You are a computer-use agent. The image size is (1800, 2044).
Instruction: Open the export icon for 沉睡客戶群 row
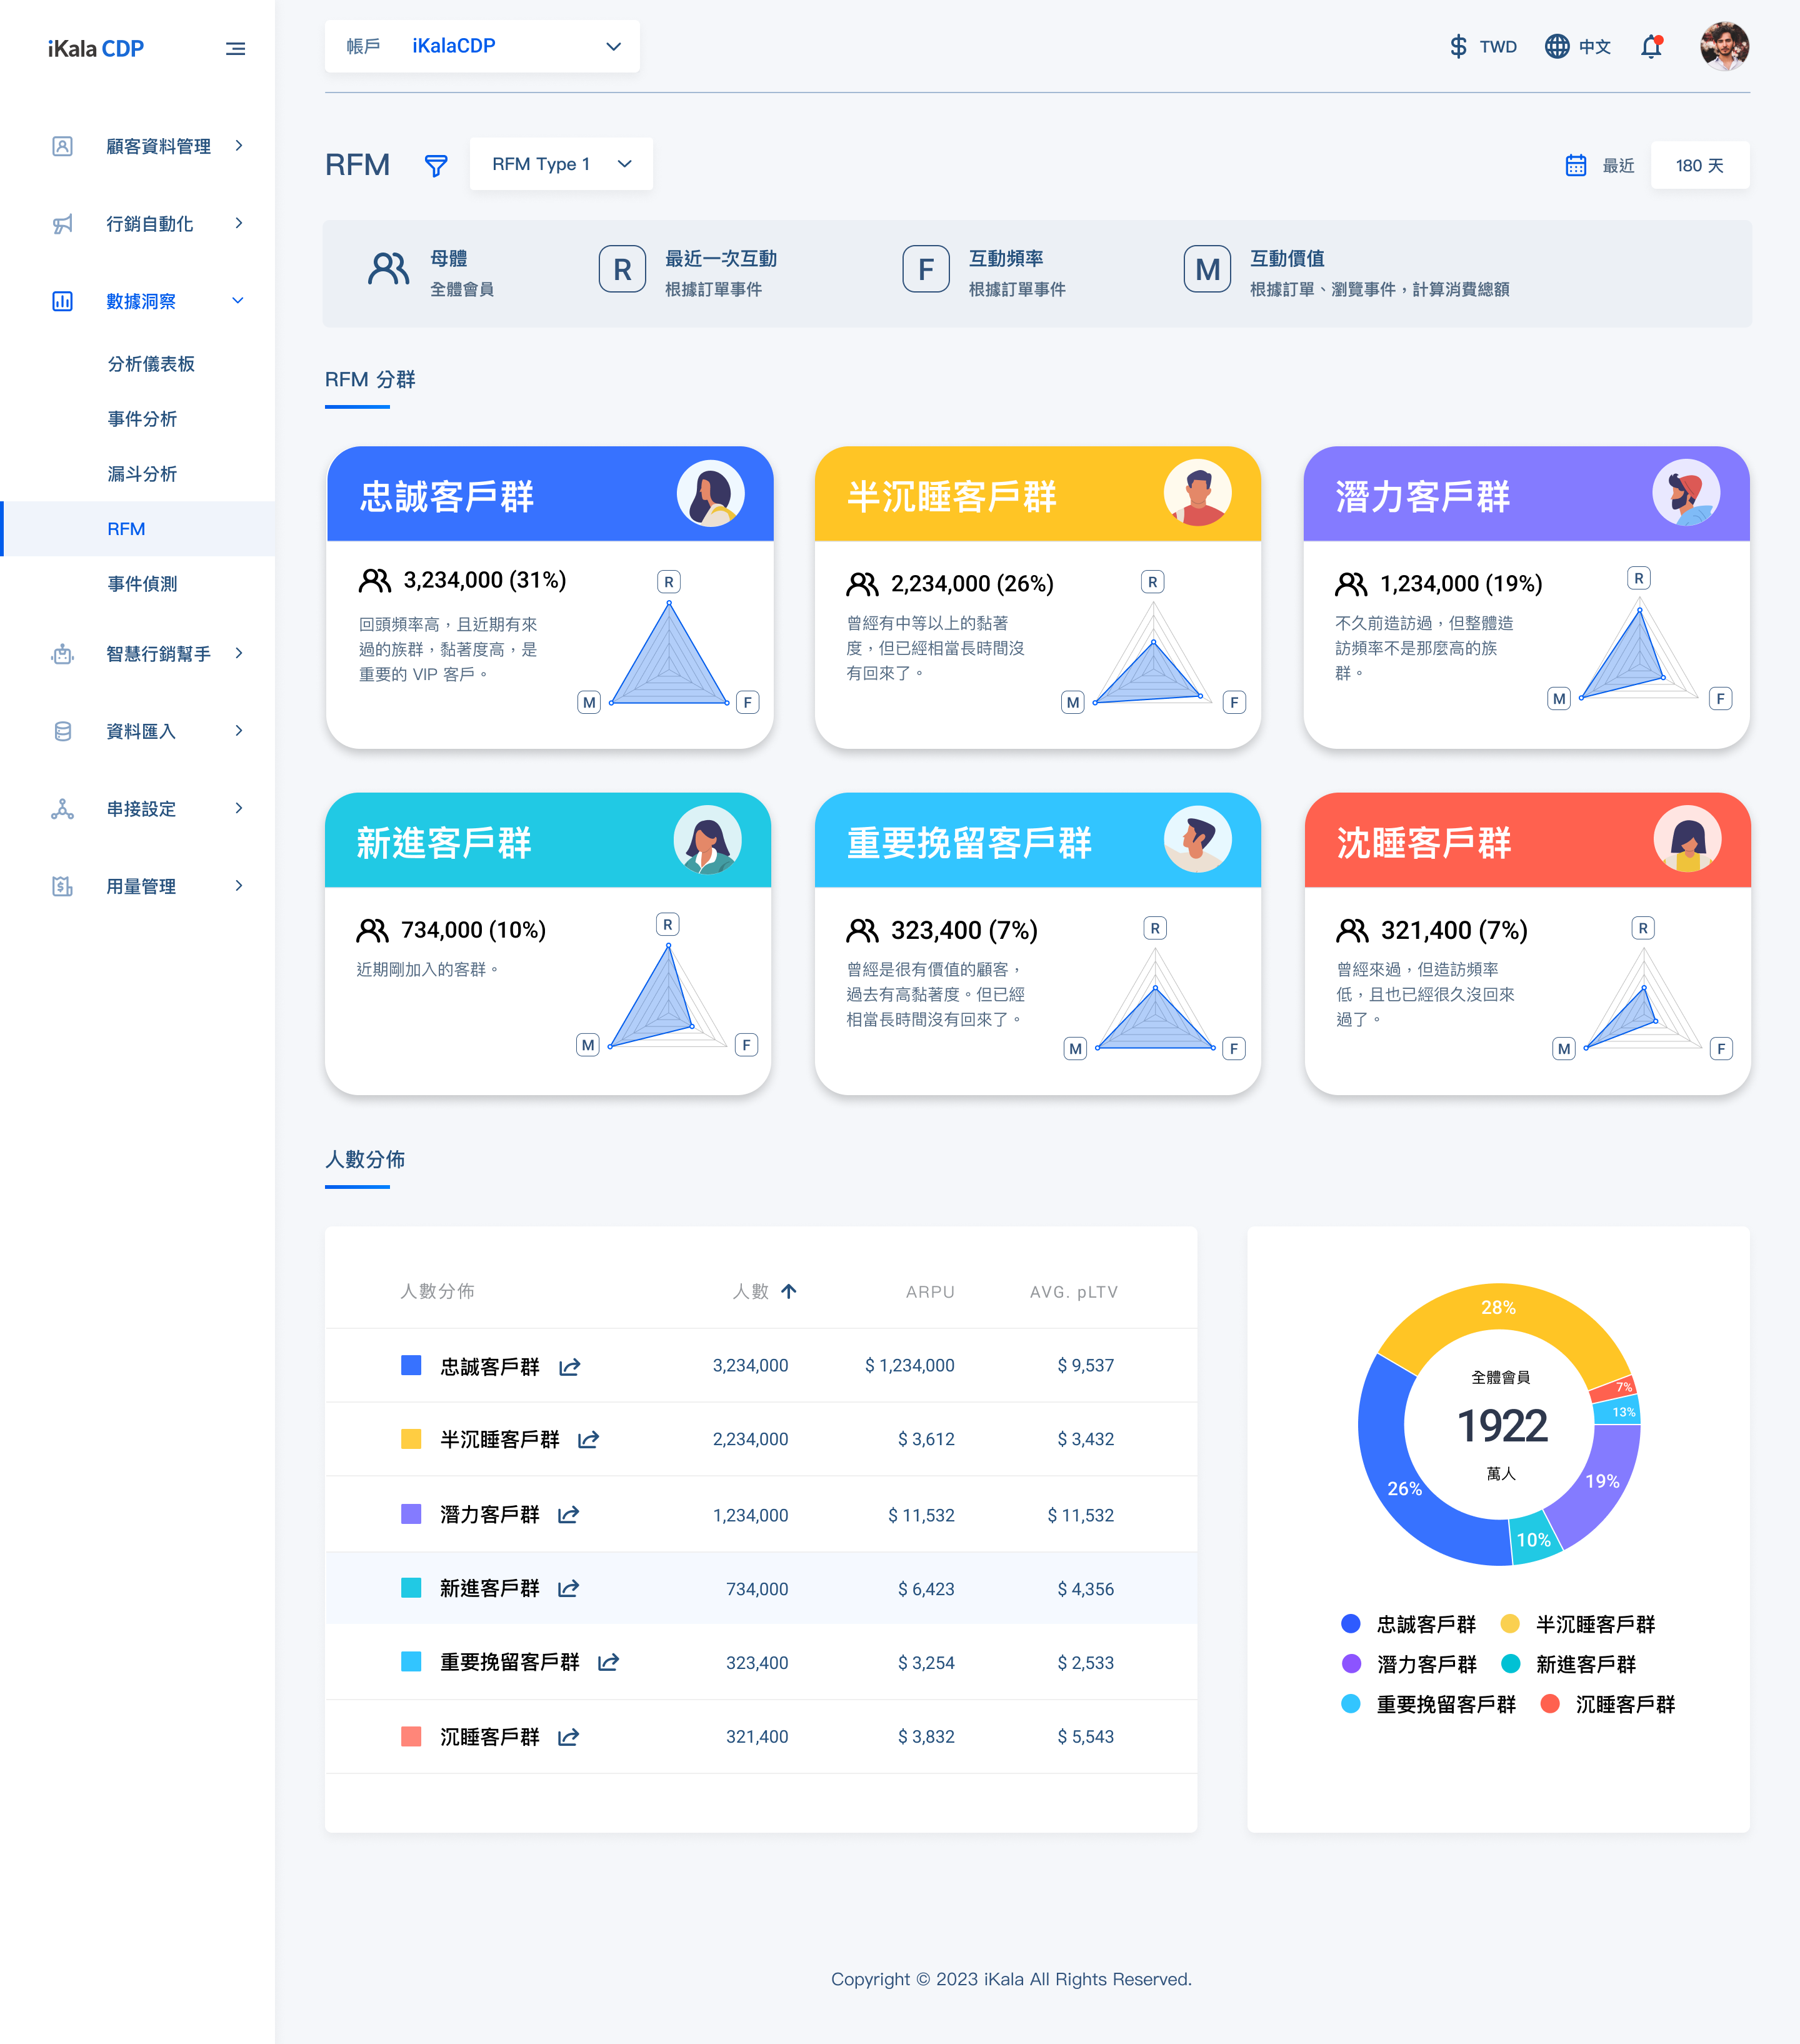click(569, 1737)
